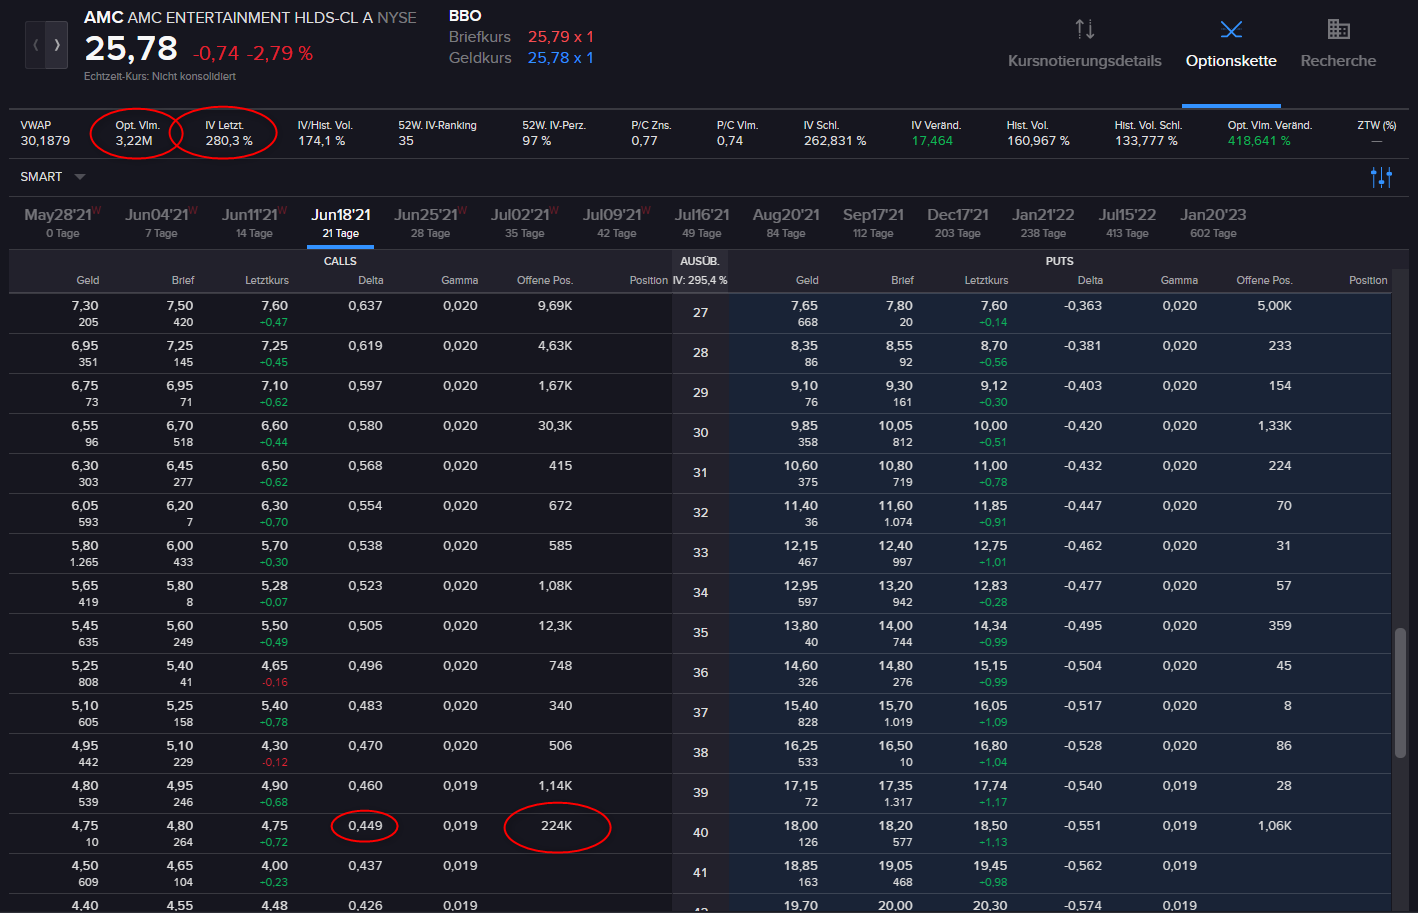Select strike 30 in the chain

700,433
